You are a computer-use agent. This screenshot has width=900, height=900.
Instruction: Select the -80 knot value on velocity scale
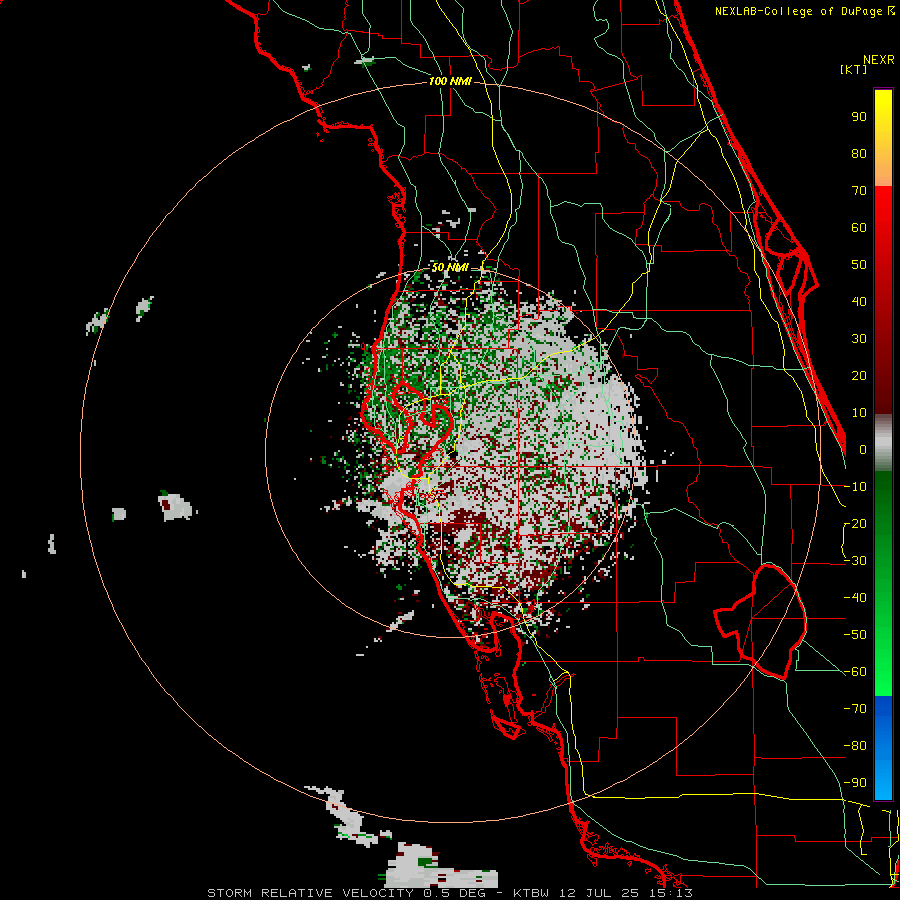[855, 746]
